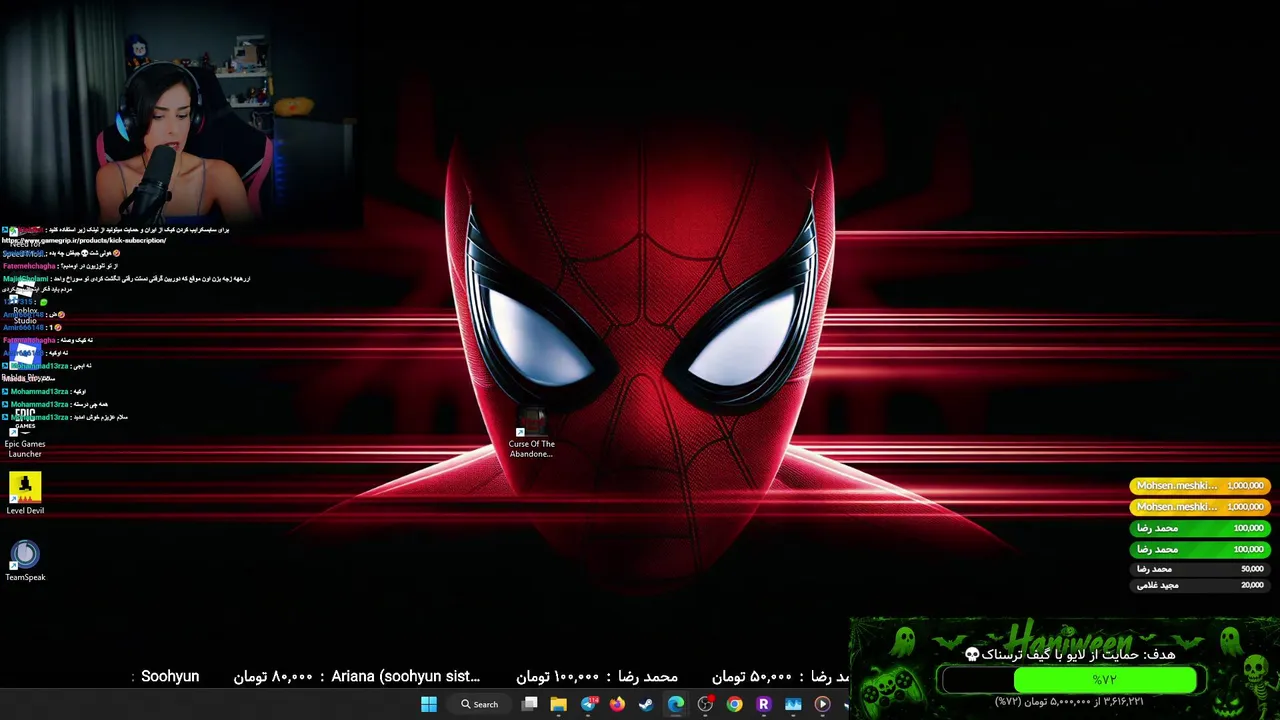Screen dimensions: 1280x720
Task: Open File Explorer from the taskbar
Action: (x=559, y=704)
